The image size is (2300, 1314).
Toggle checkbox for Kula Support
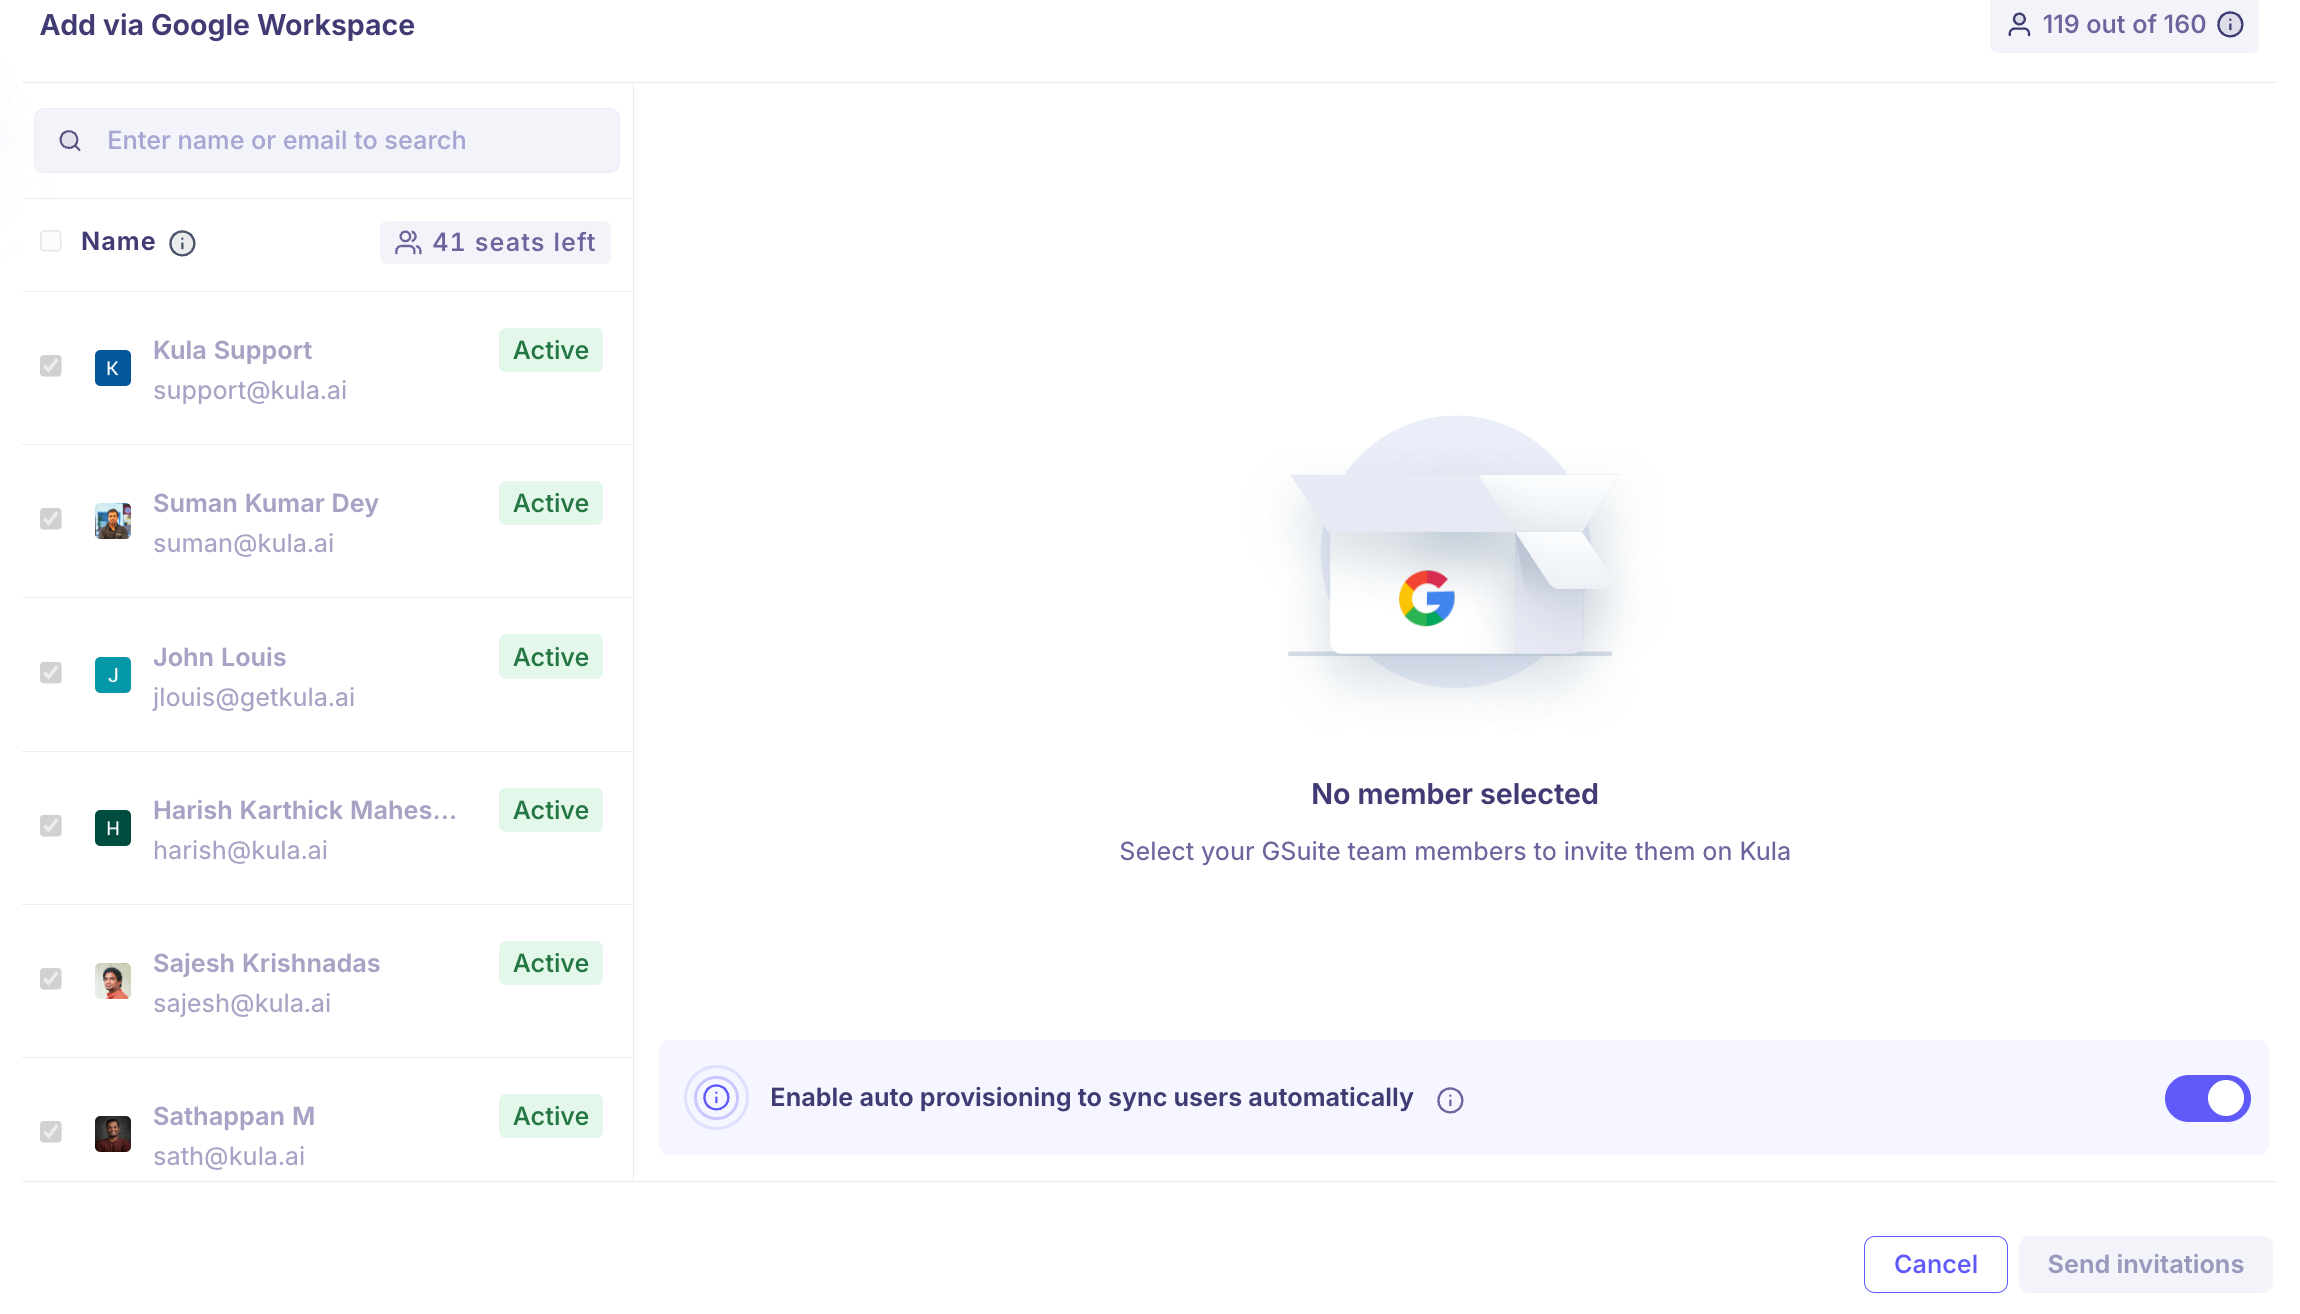click(x=51, y=366)
